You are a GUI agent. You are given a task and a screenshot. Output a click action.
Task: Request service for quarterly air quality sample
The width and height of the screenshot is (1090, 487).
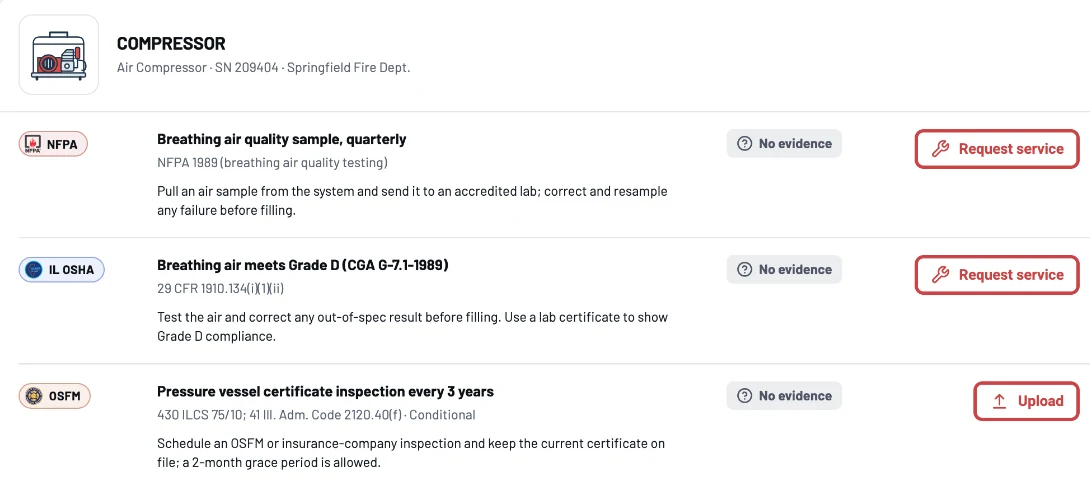997,149
